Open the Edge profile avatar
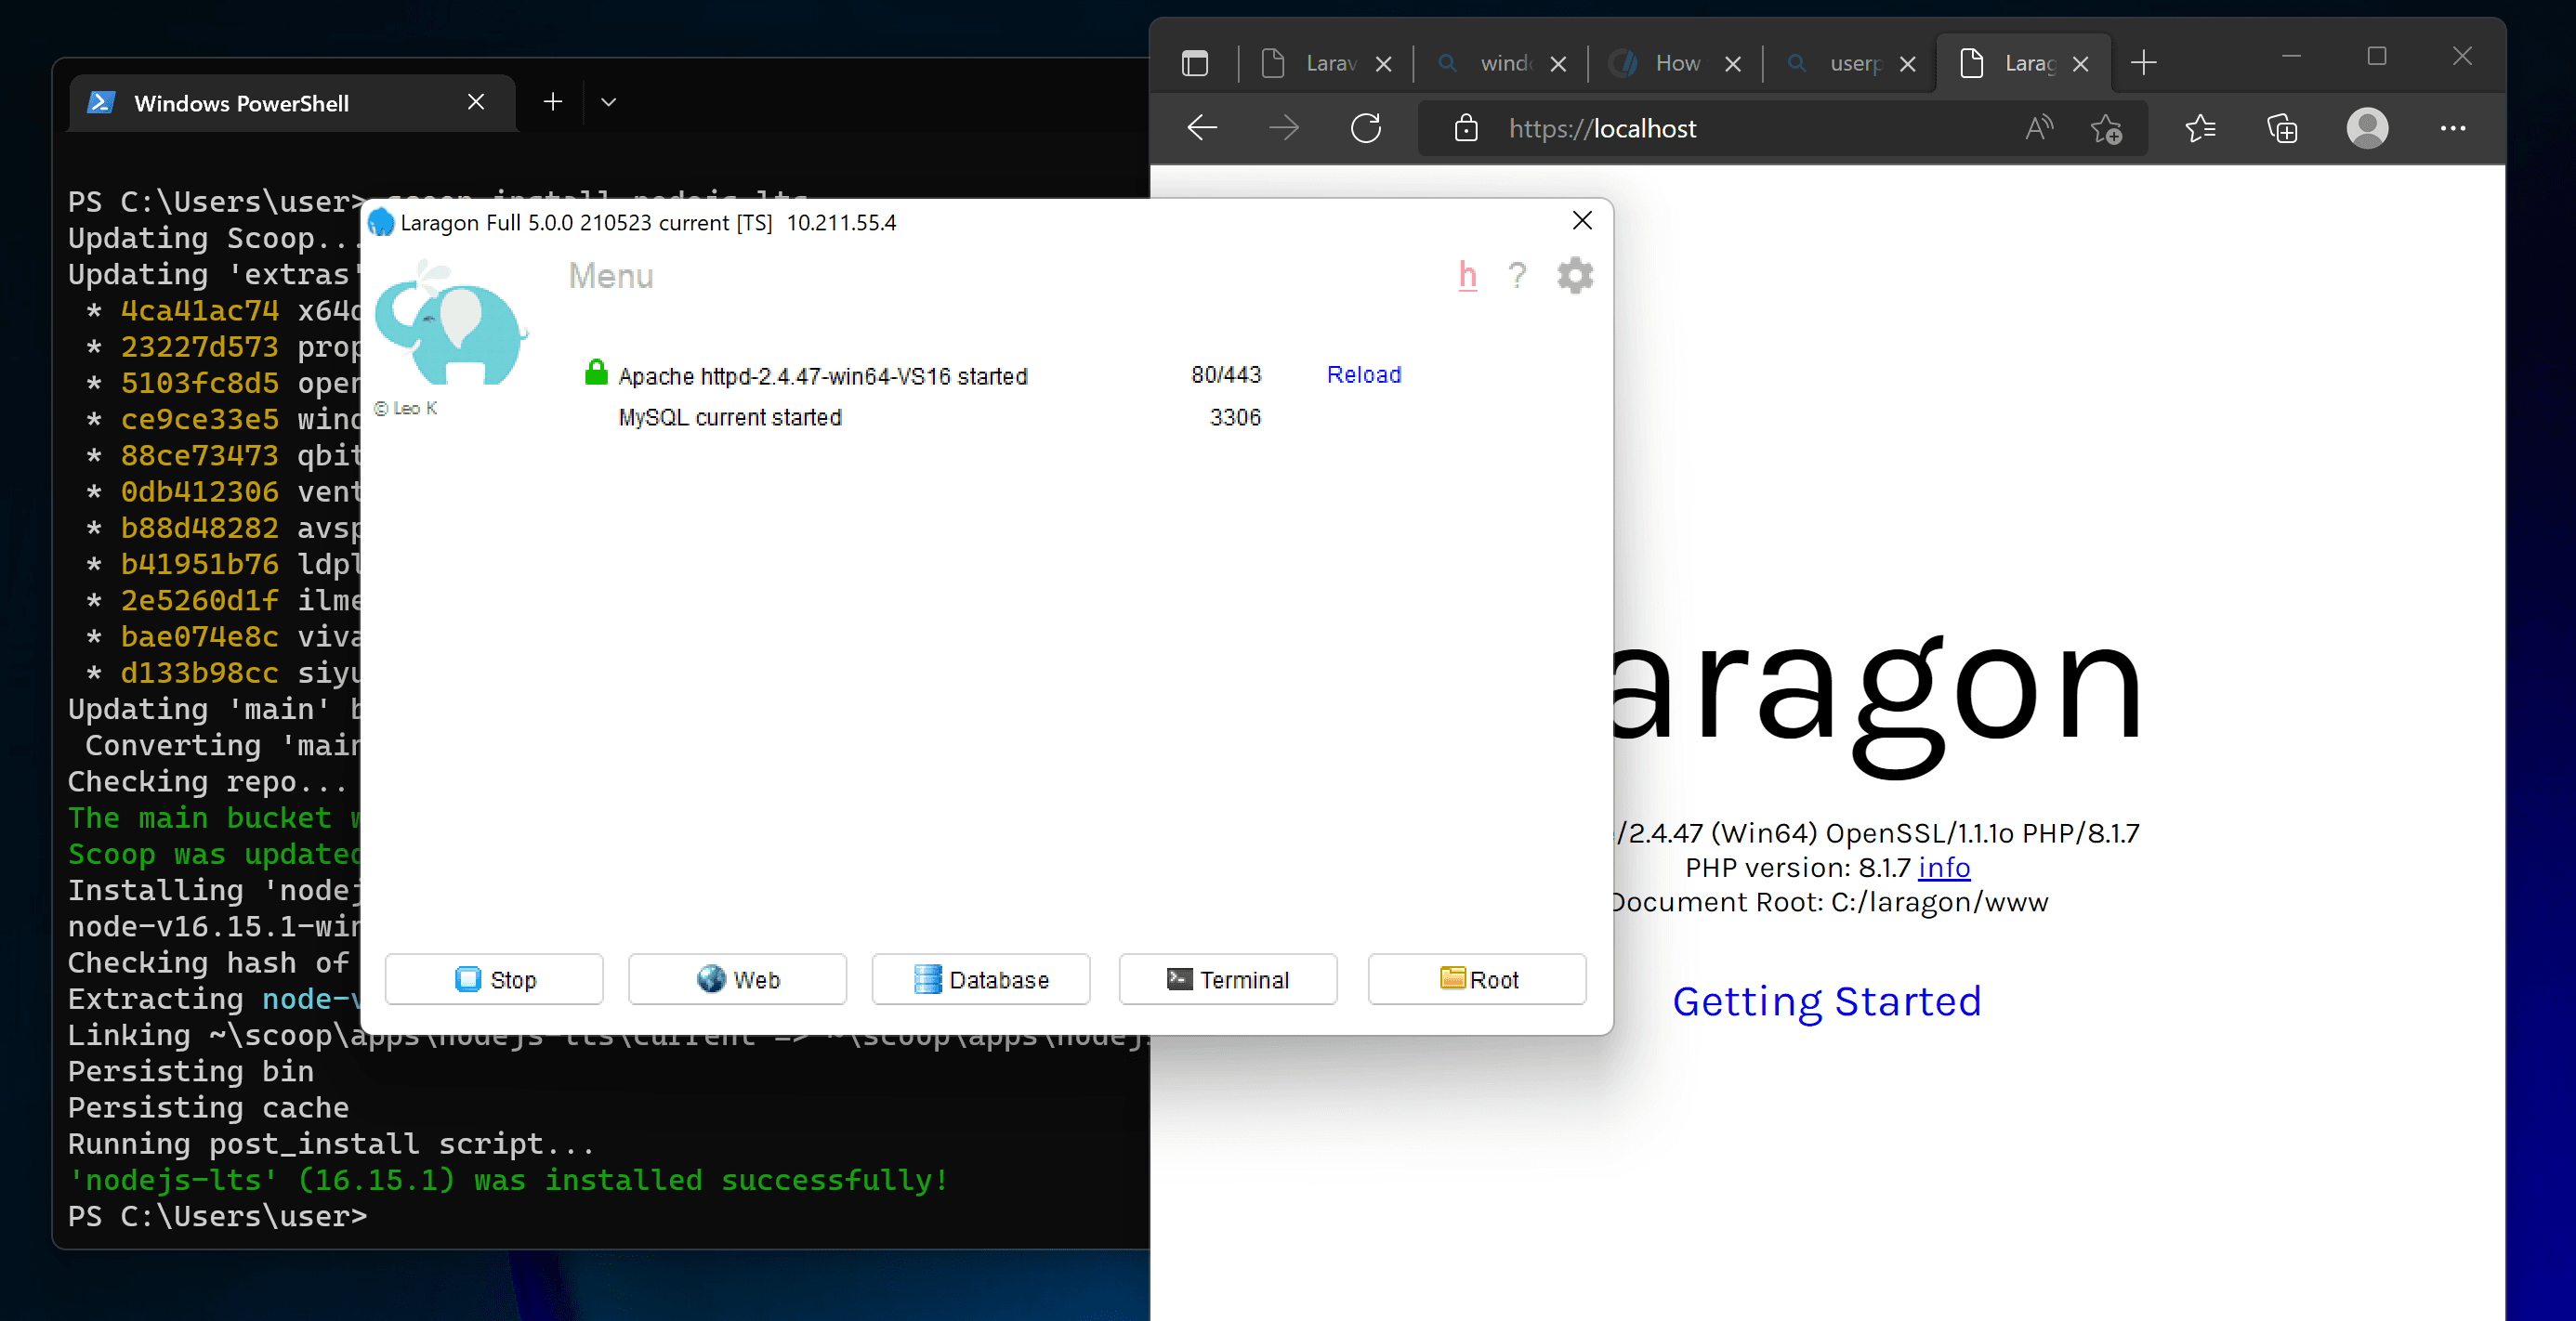Viewport: 2576px width, 1321px height. (x=2367, y=128)
